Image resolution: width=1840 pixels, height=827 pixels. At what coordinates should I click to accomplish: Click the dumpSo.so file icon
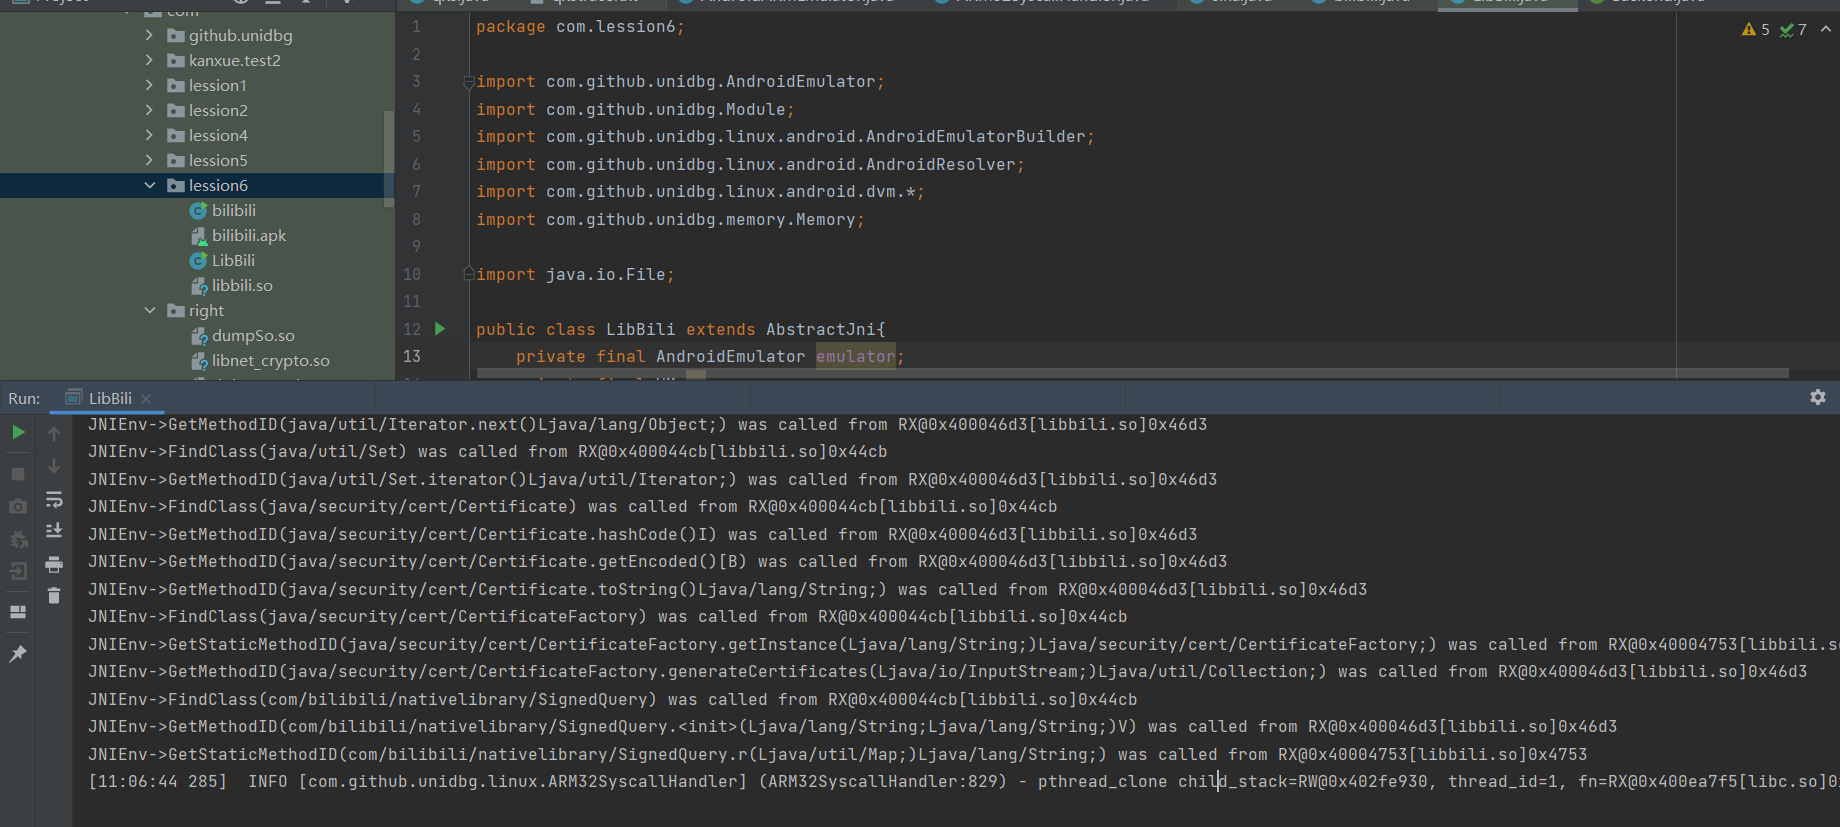[x=198, y=335]
